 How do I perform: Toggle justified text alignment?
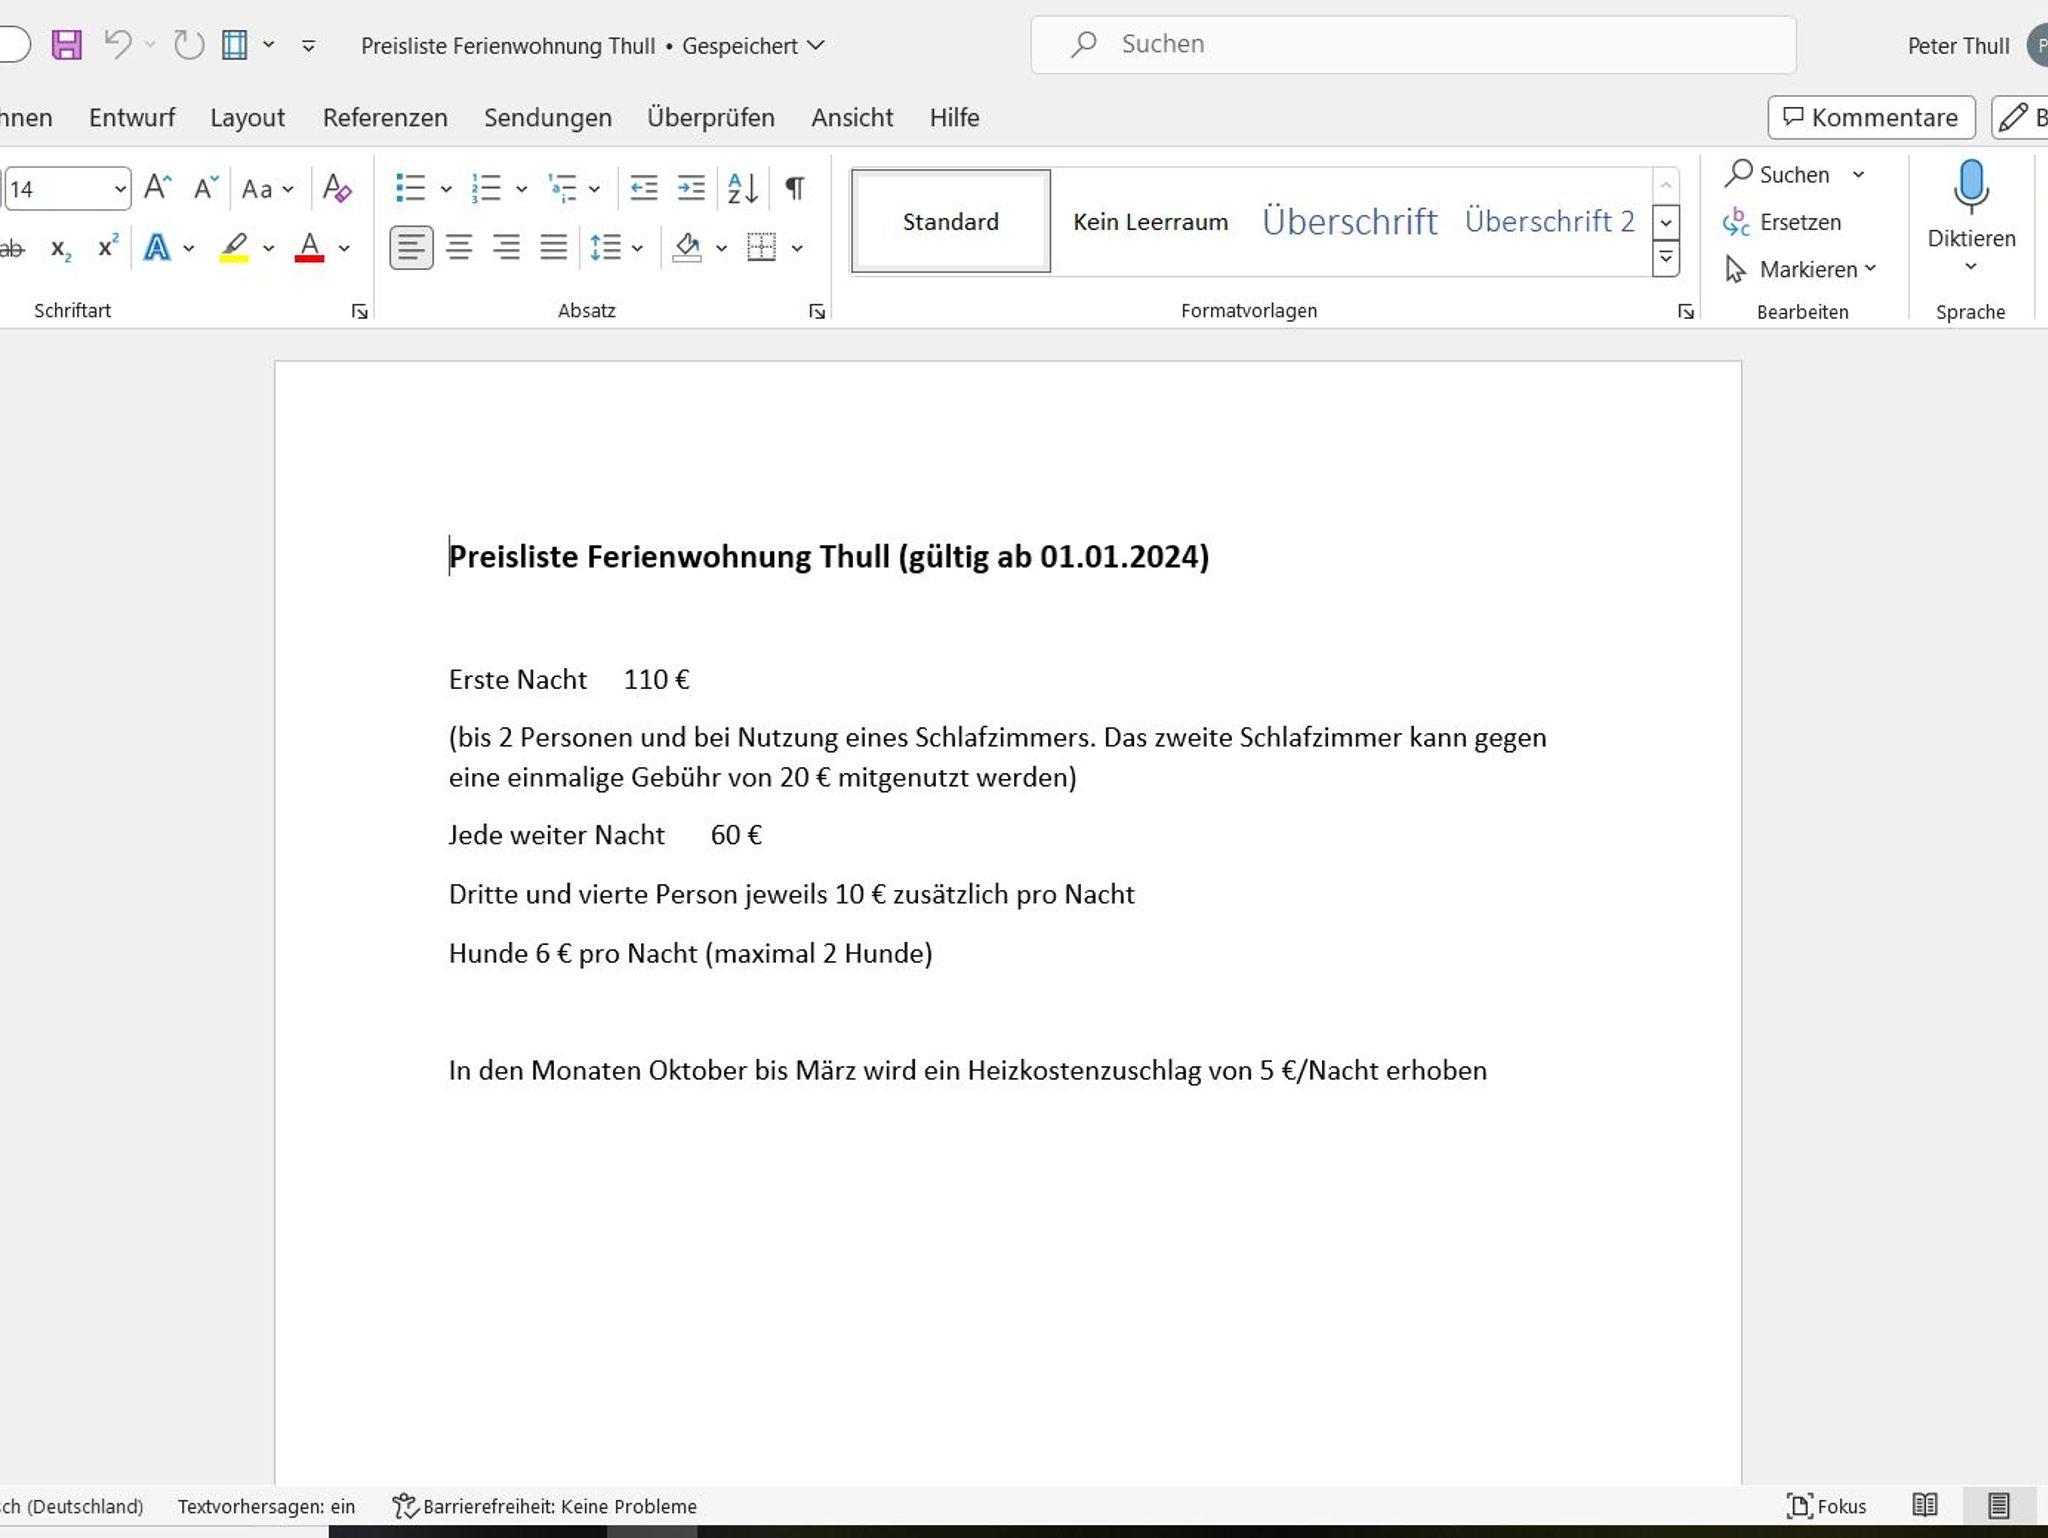point(553,248)
